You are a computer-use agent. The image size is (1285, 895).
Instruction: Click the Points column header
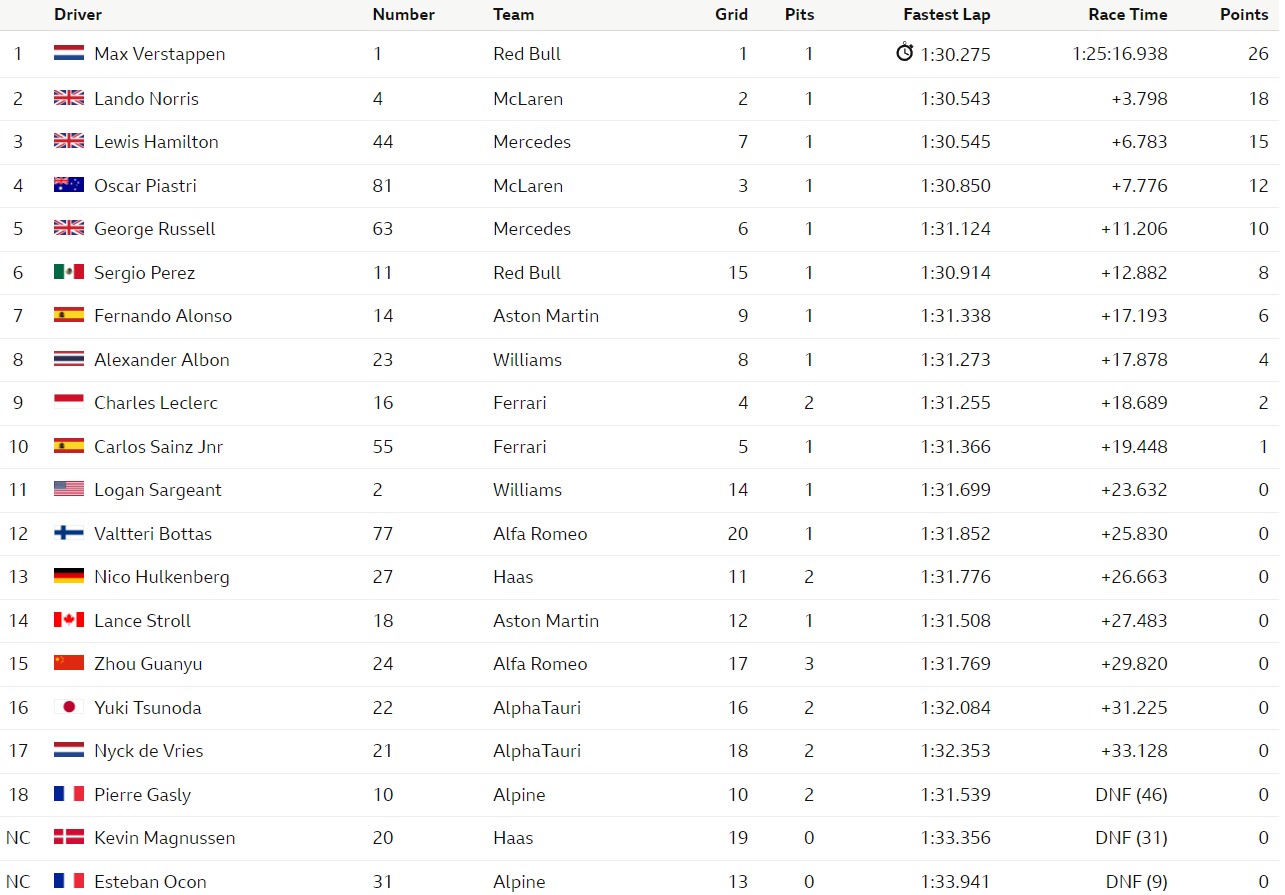[x=1244, y=14]
